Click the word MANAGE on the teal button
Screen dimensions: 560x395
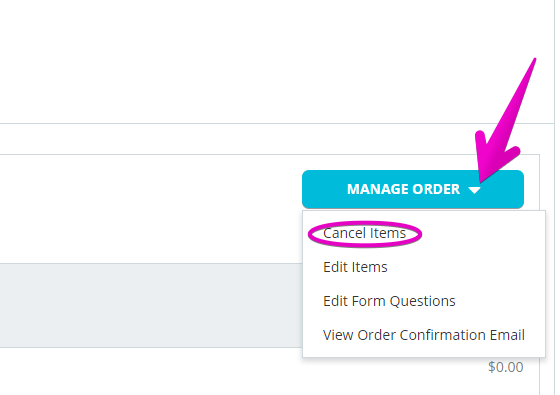coord(377,189)
